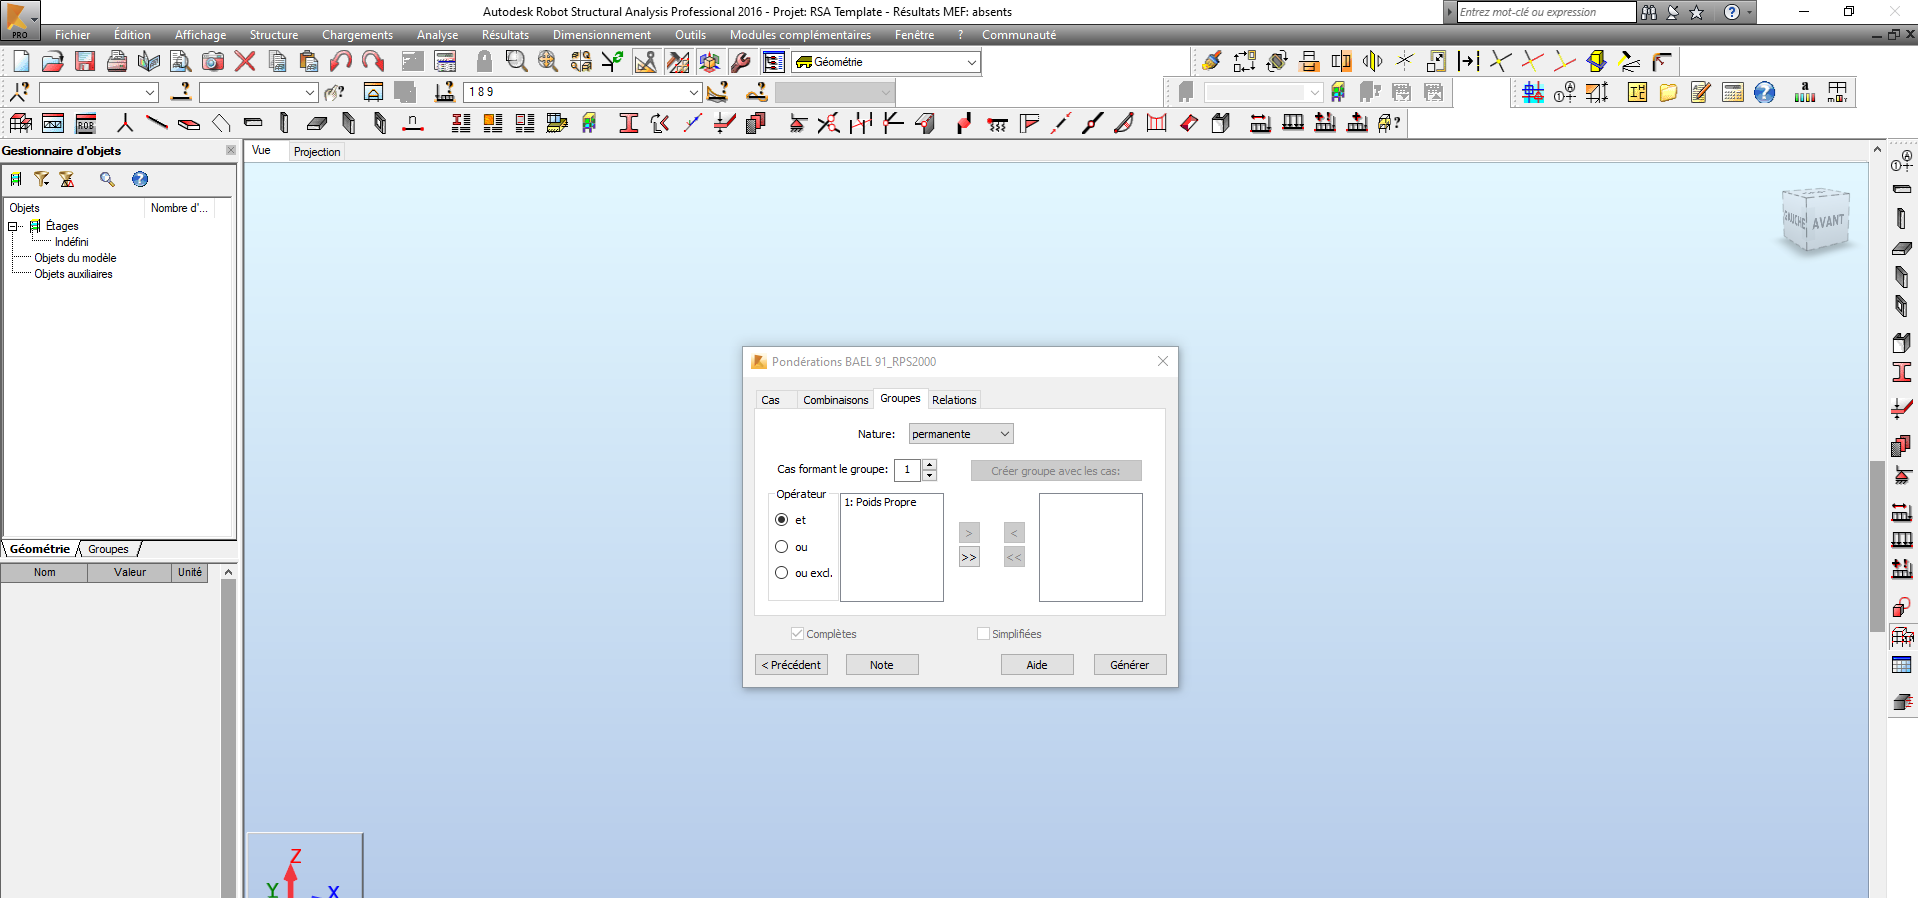
Task: Click the help icon in object manager
Action: click(140, 179)
